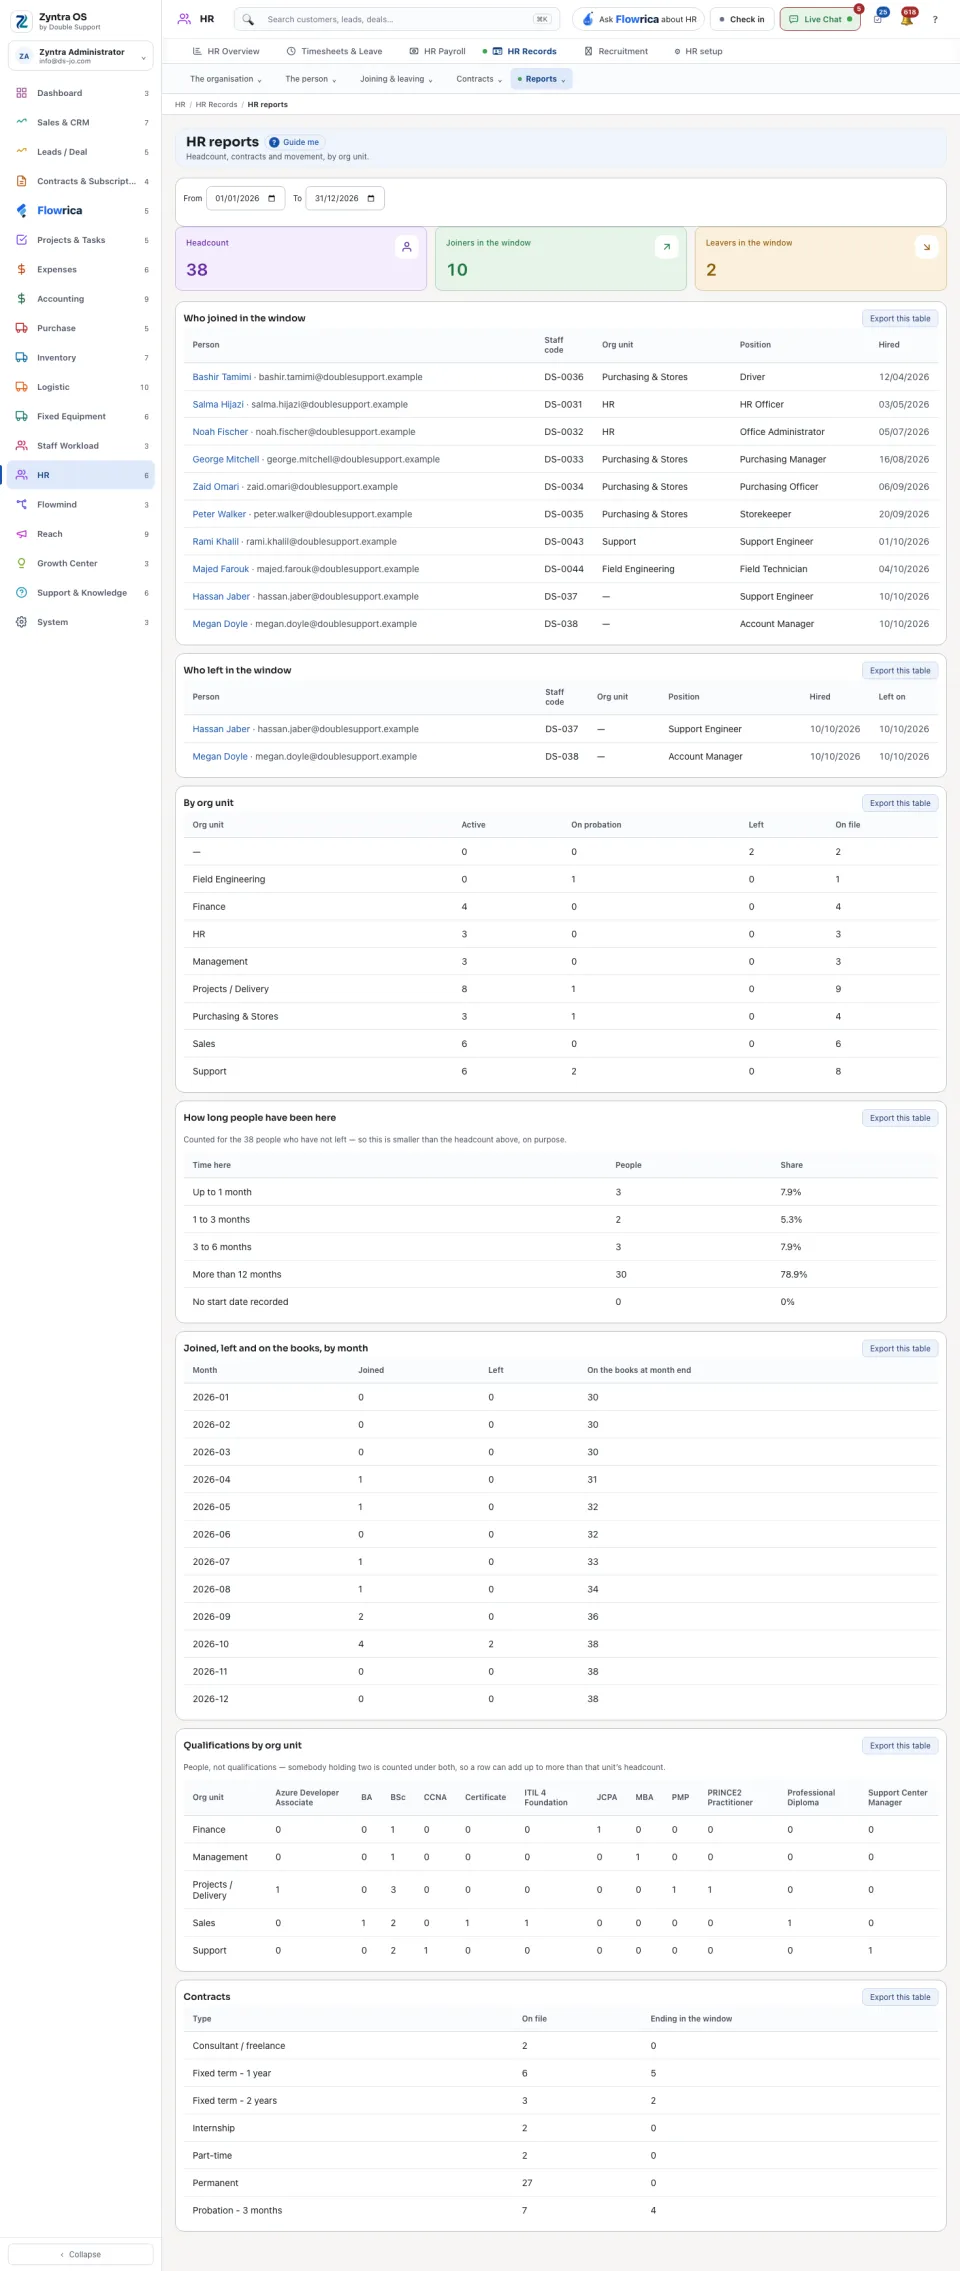Click HR Records in the breadcrumb
The width and height of the screenshot is (960, 2271).
216,104
